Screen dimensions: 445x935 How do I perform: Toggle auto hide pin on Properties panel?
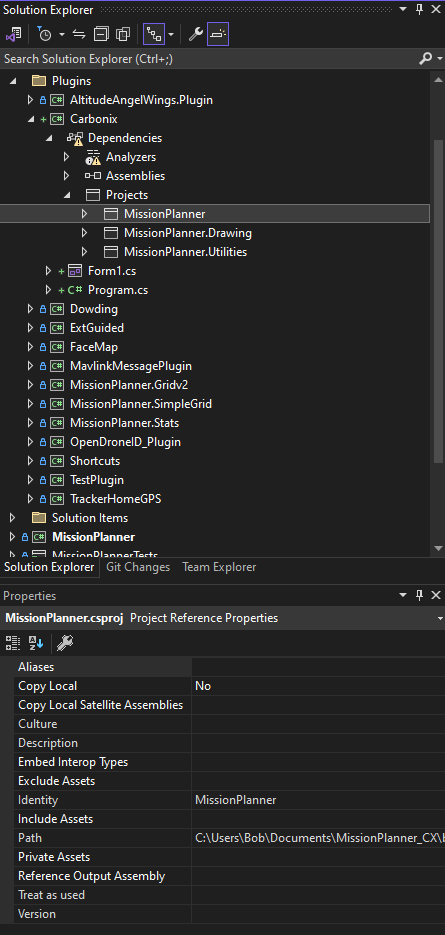coord(419,595)
